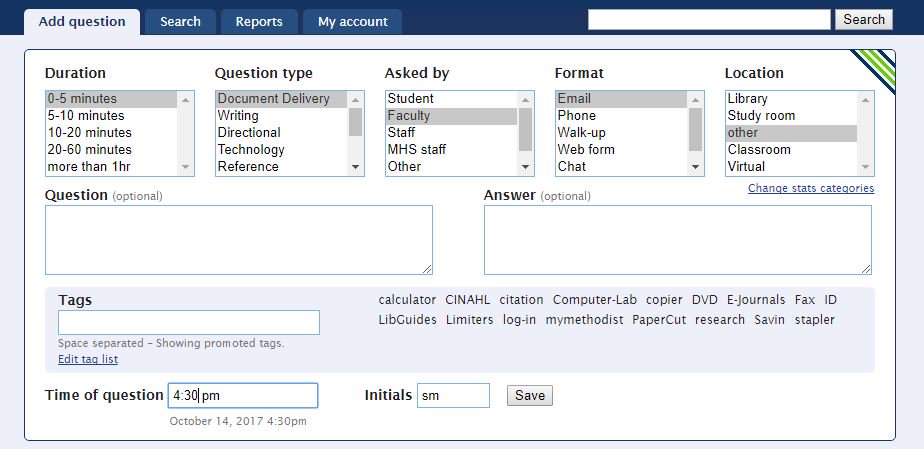Click Duration list scroll up arrow
Image resolution: width=924 pixels, height=449 pixels.
point(186,100)
